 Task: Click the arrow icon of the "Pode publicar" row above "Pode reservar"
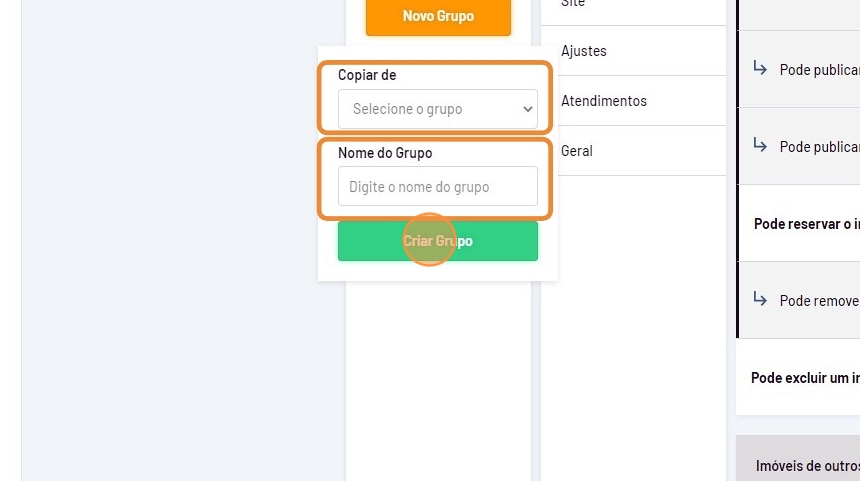click(759, 146)
